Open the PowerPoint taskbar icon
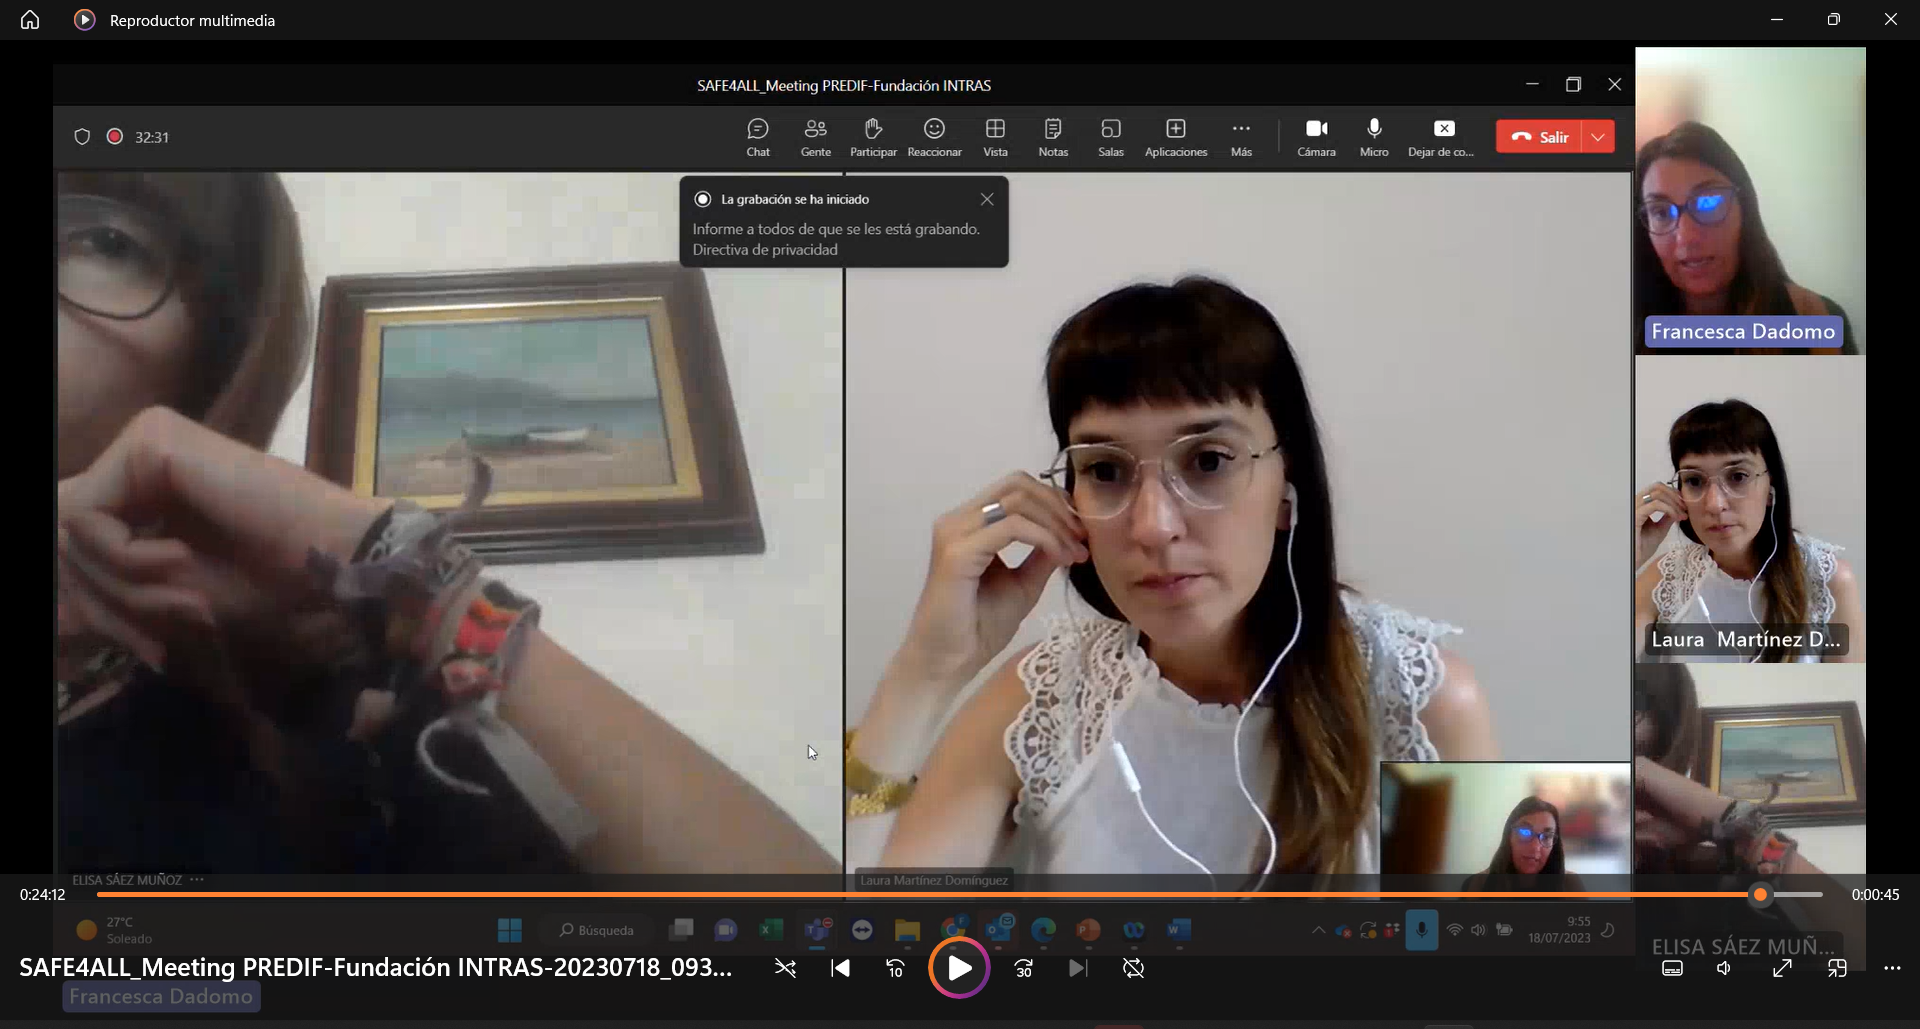Screen dimensions: 1920x1029 click(1089, 931)
